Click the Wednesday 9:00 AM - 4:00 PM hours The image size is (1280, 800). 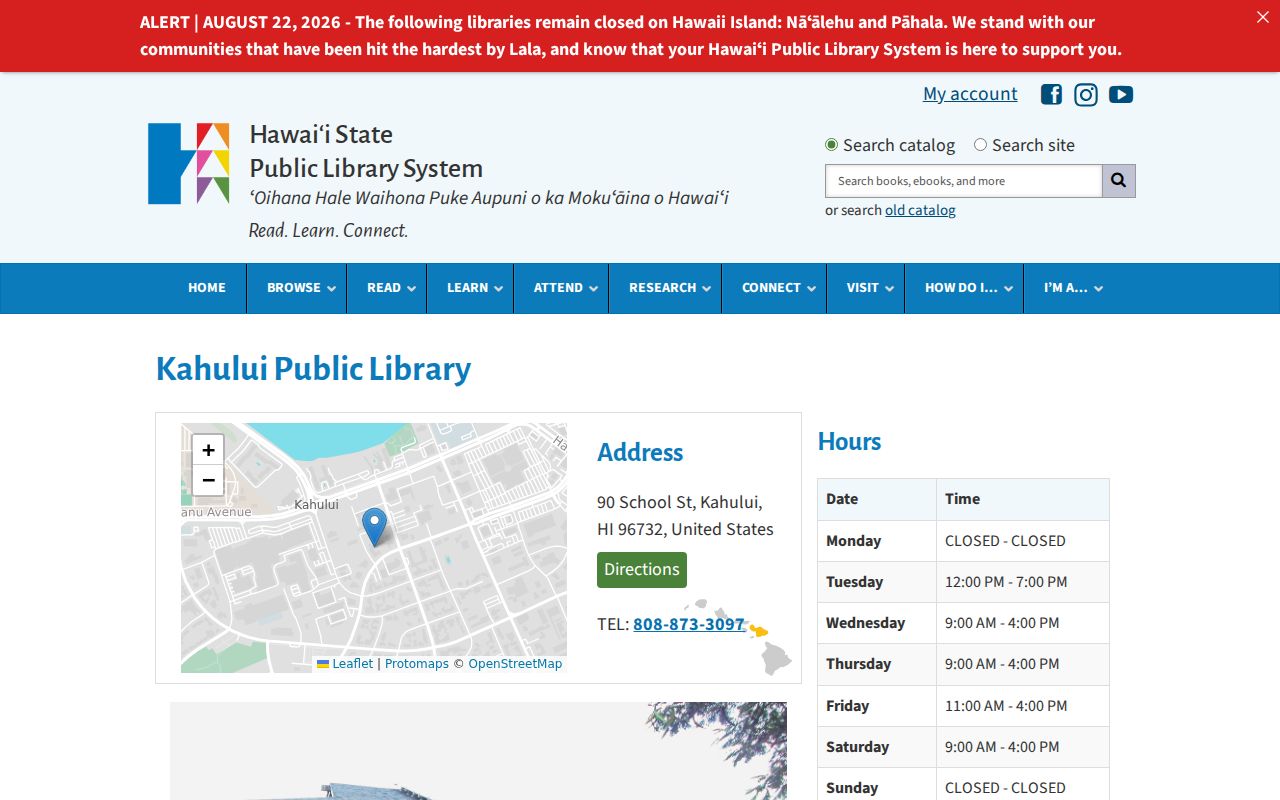(x=1002, y=623)
